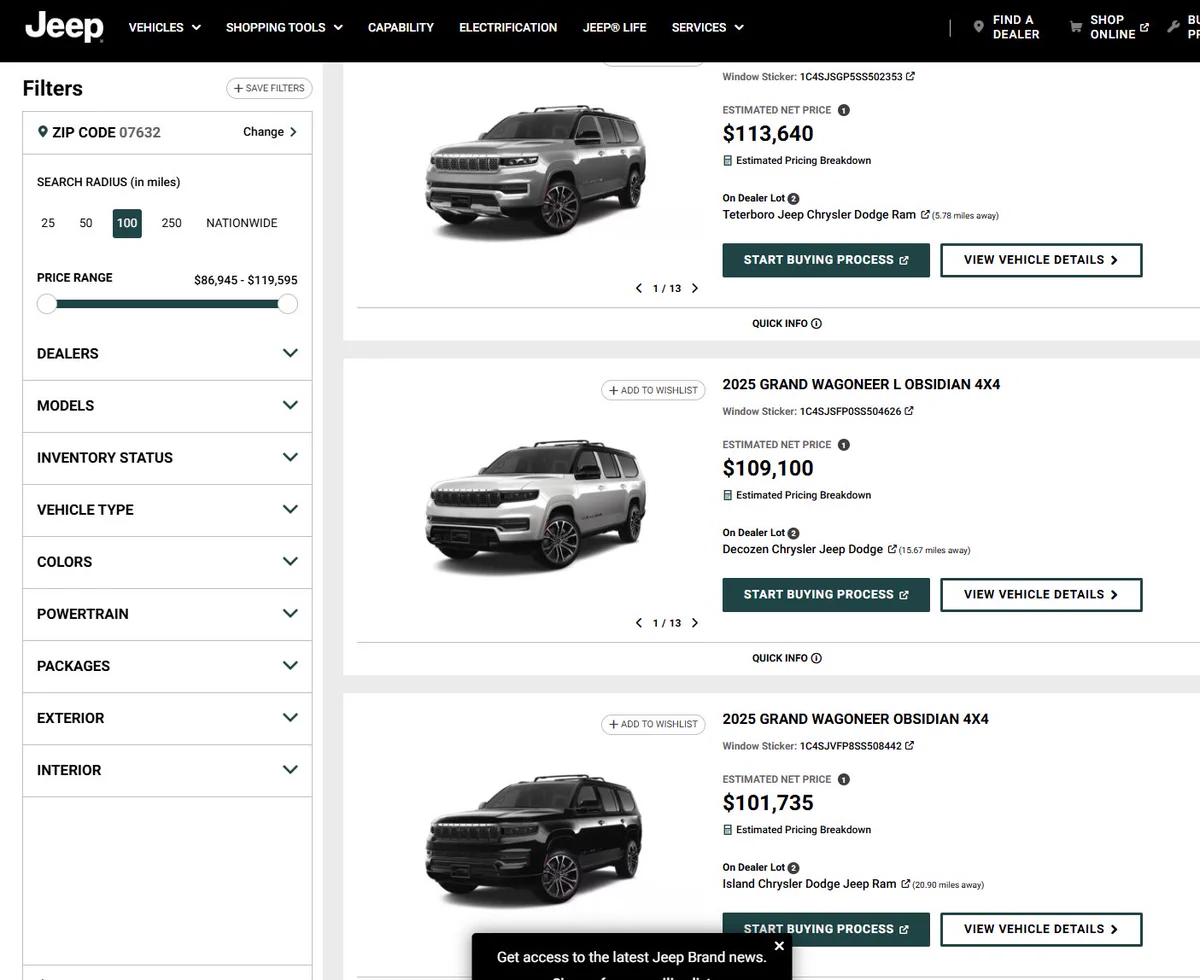Click the maximum price slider handle

click(288, 304)
